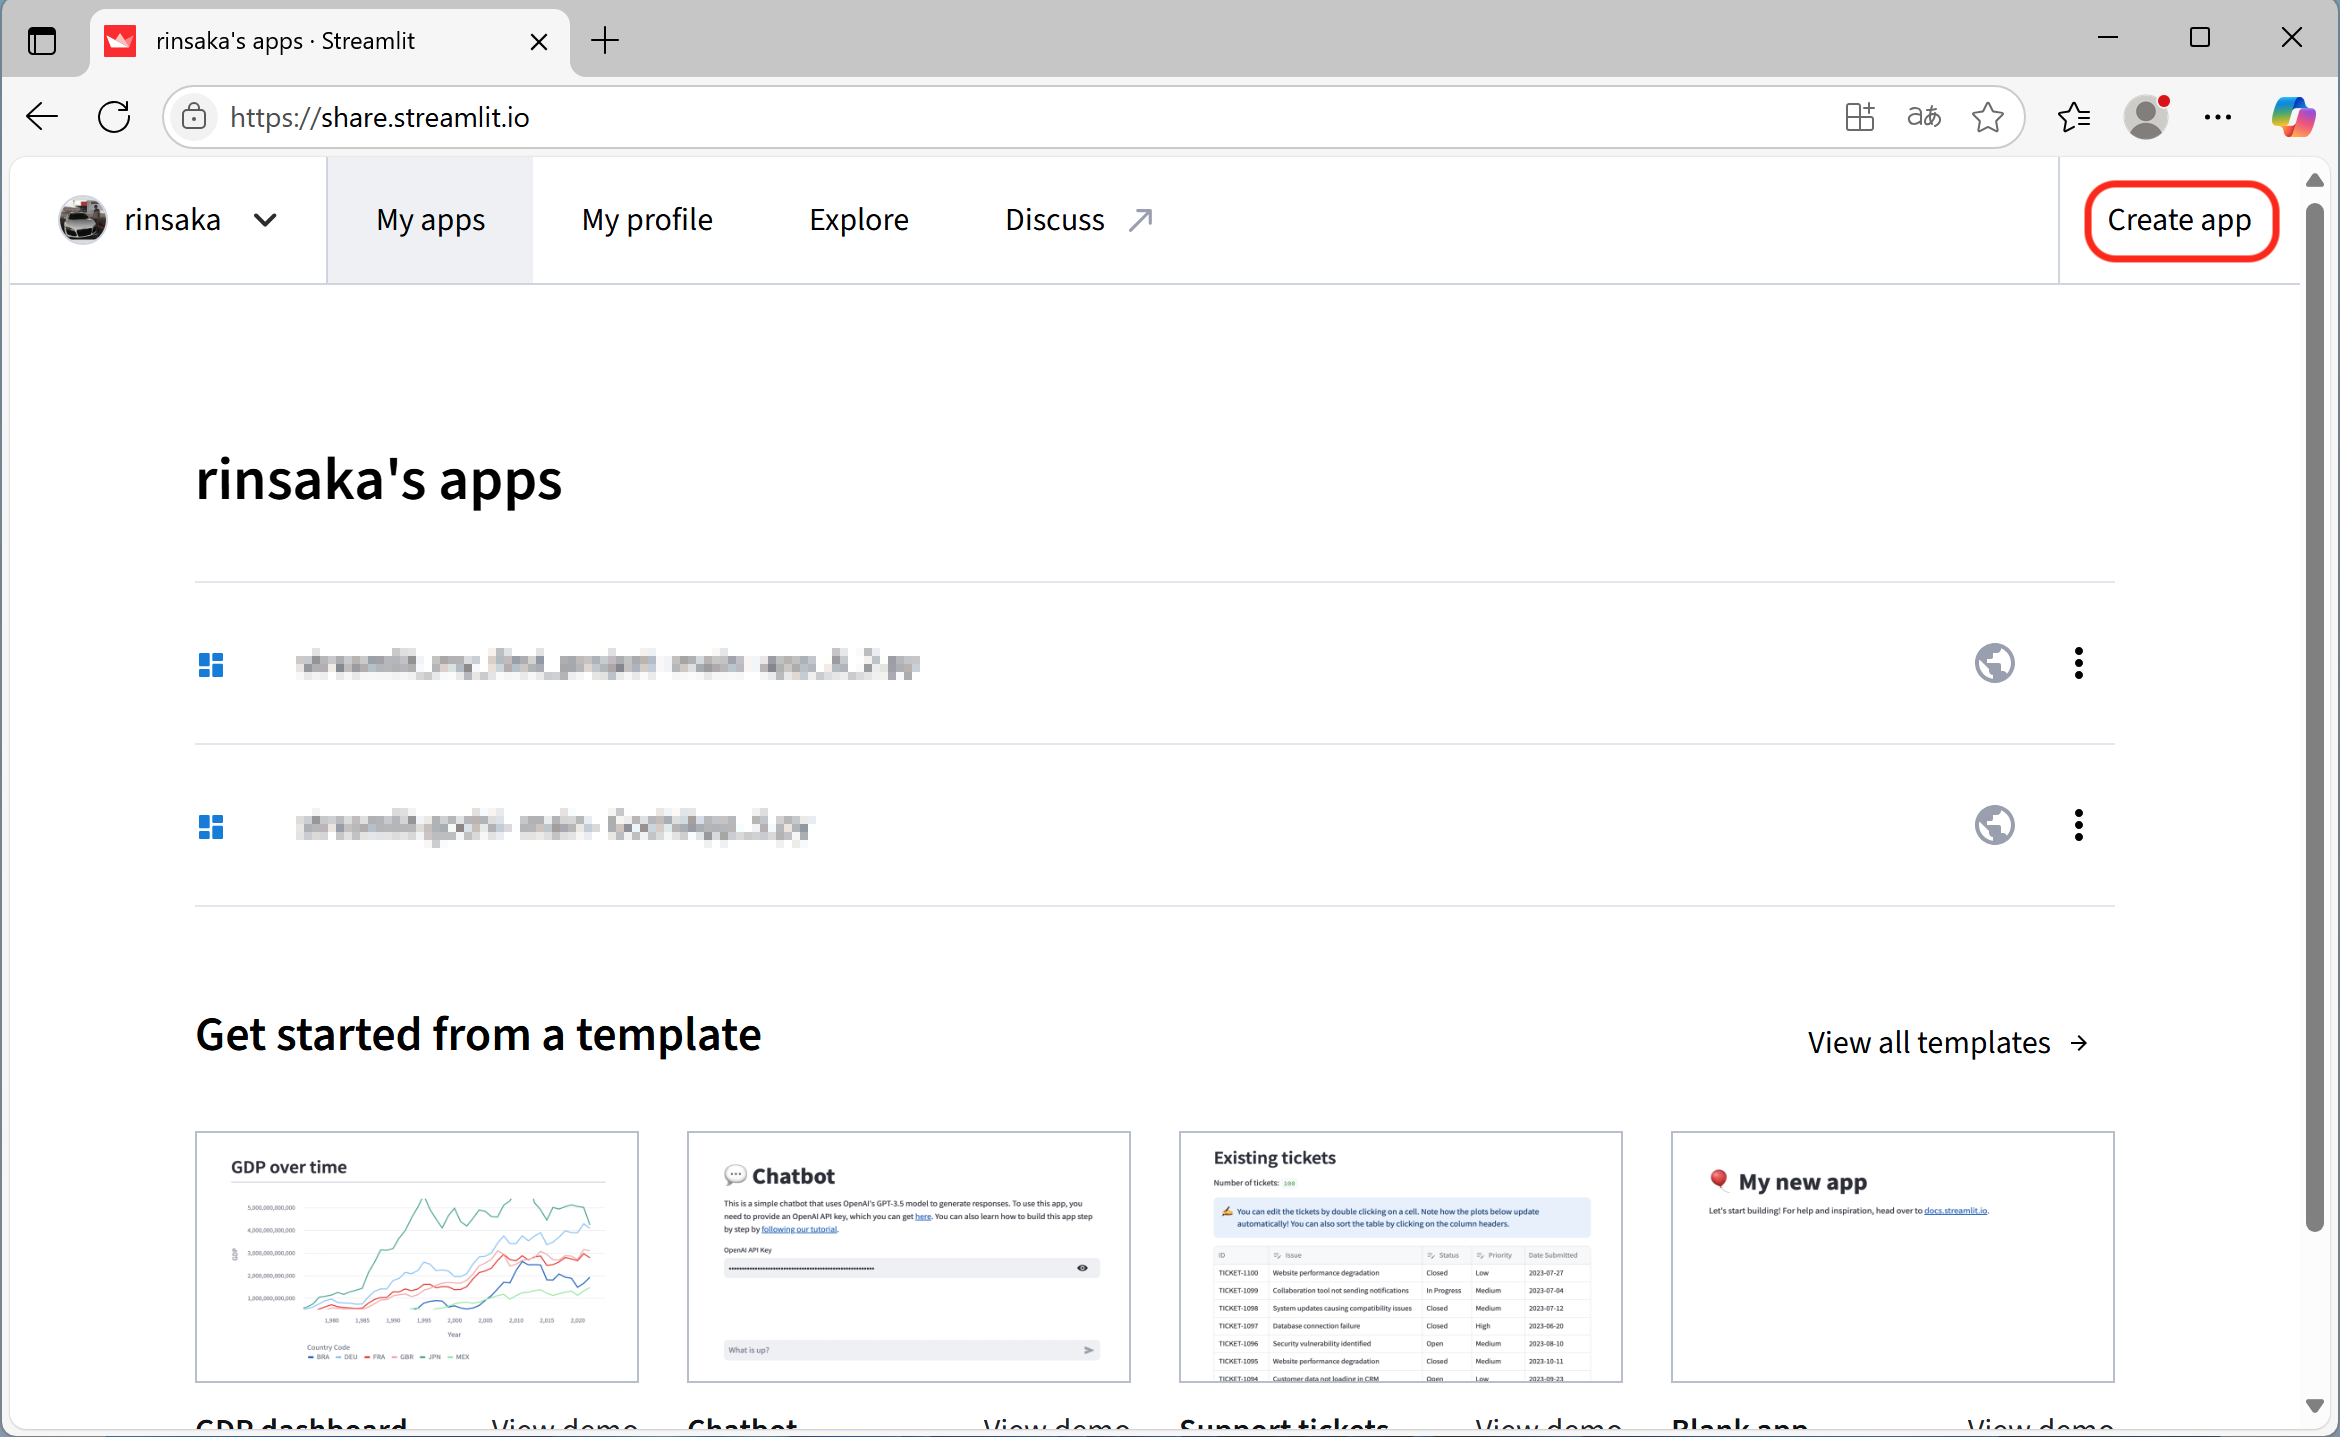Click the browser Back arrow
Viewport: 2340px width, 1437px height.
pos(42,117)
